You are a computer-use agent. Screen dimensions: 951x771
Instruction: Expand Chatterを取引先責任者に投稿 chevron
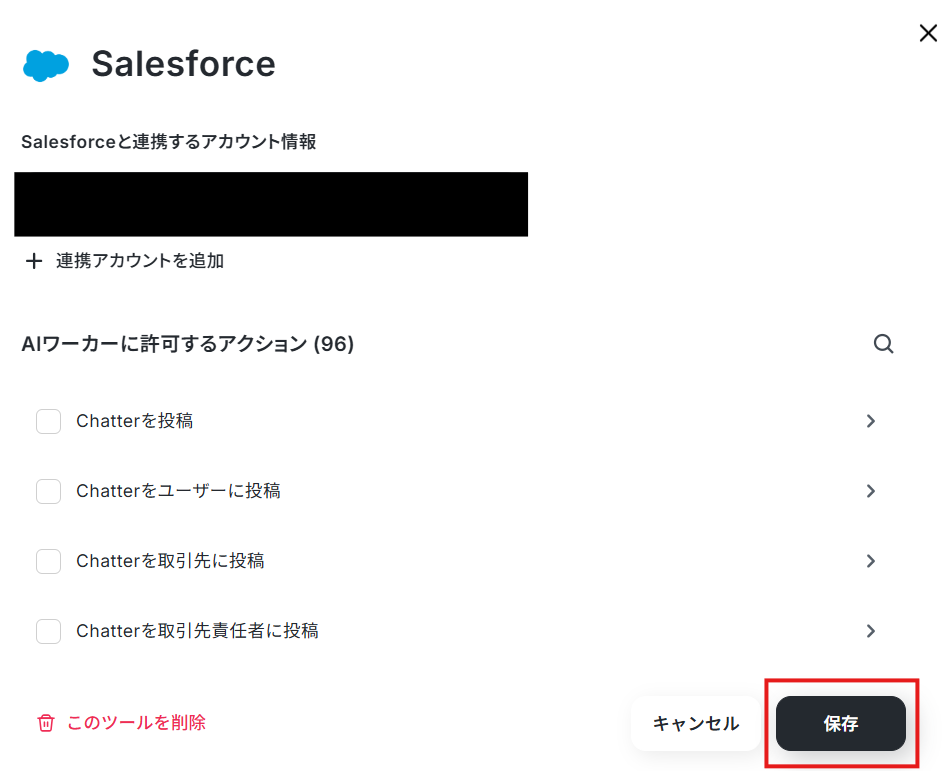[x=871, y=631]
